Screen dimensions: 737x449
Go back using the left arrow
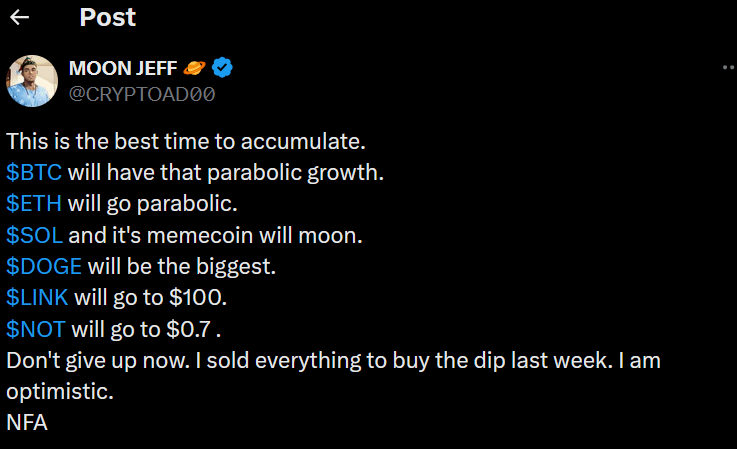[x=19, y=17]
